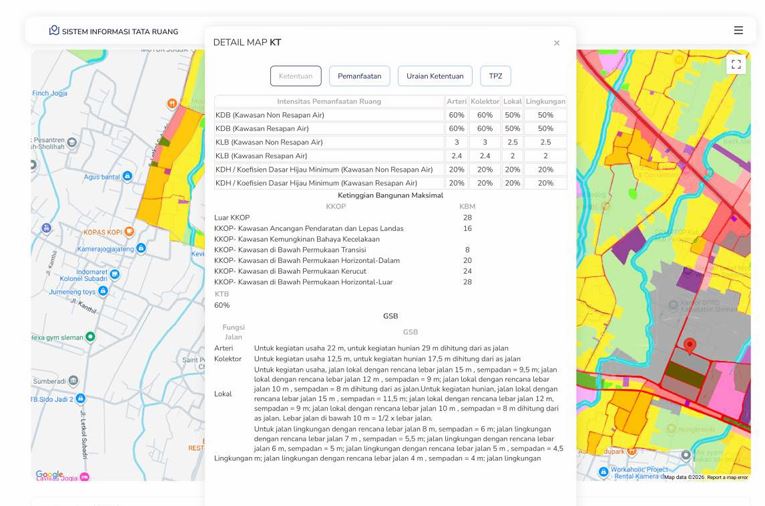The height and width of the screenshot is (506, 765).
Task: Click the Jumeneng toys marker
Action: click(103, 291)
